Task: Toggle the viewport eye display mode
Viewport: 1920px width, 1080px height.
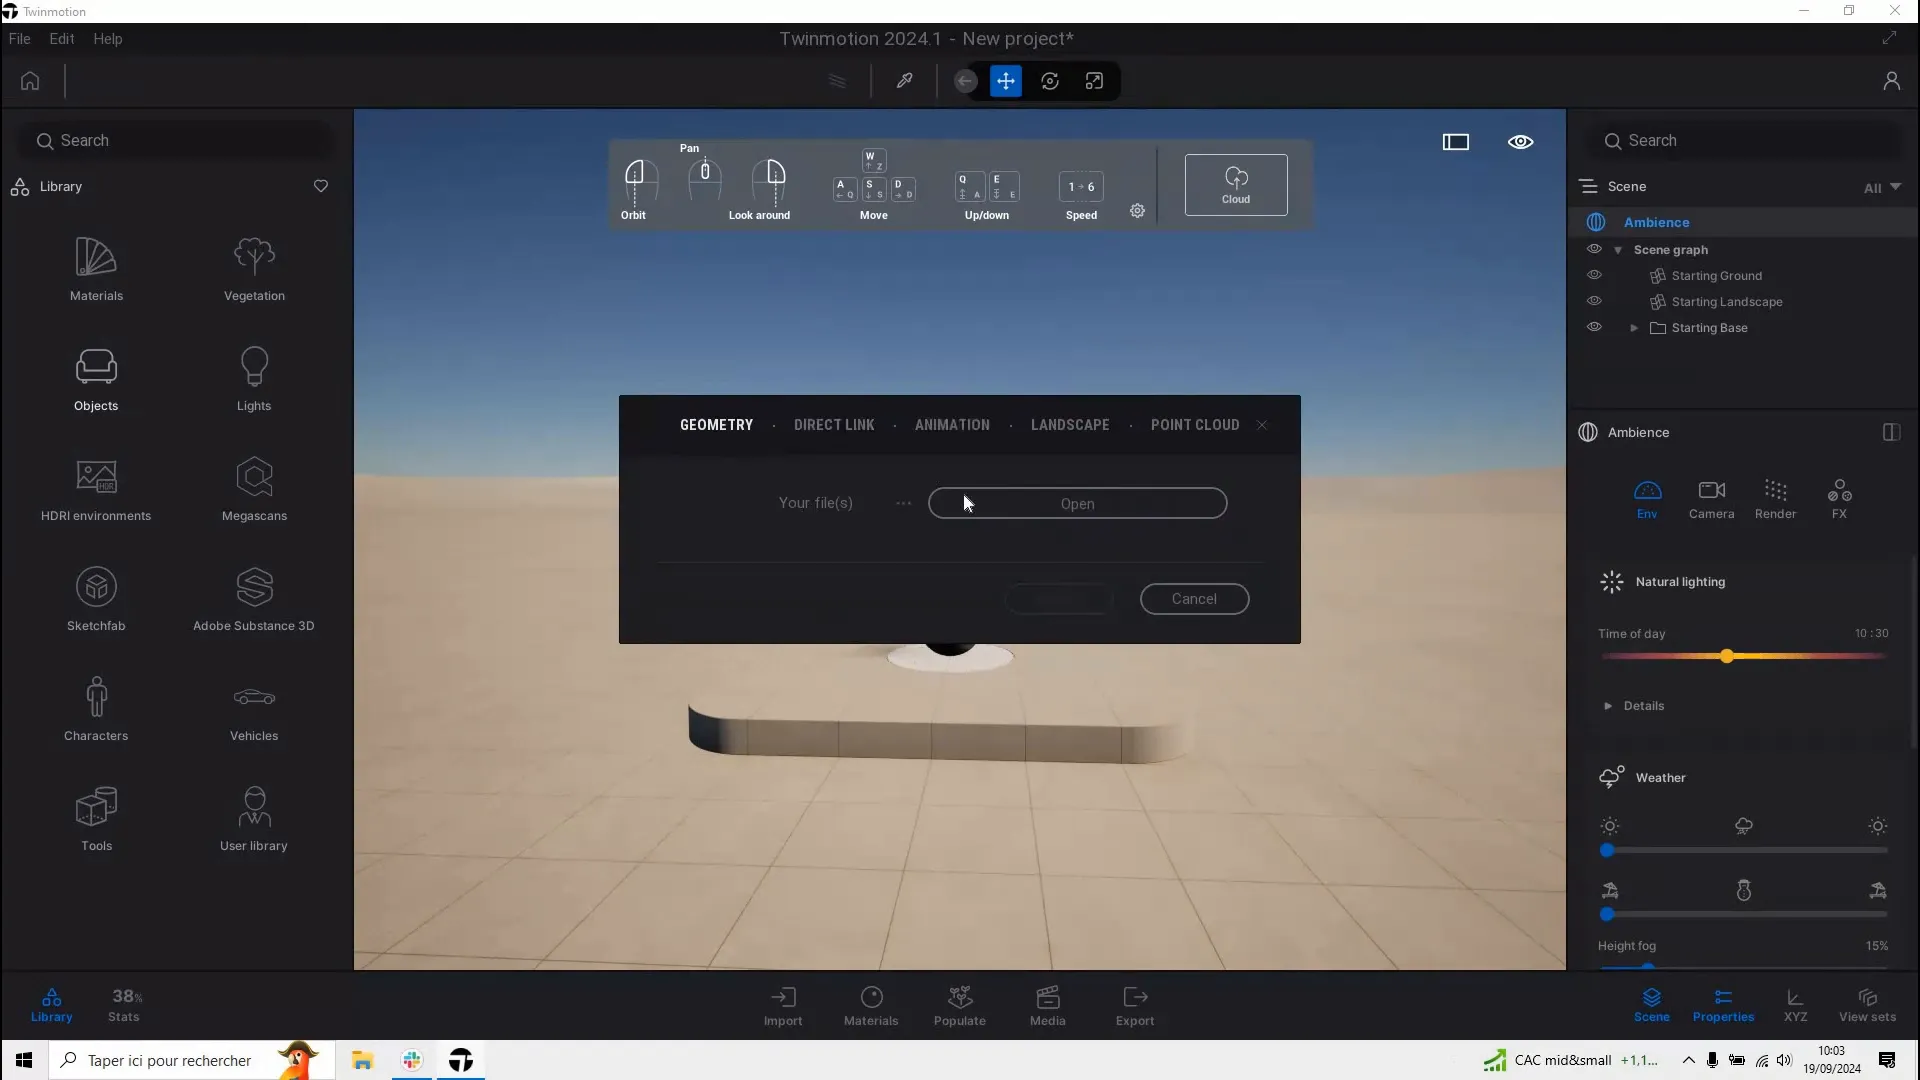Action: click(x=1520, y=142)
